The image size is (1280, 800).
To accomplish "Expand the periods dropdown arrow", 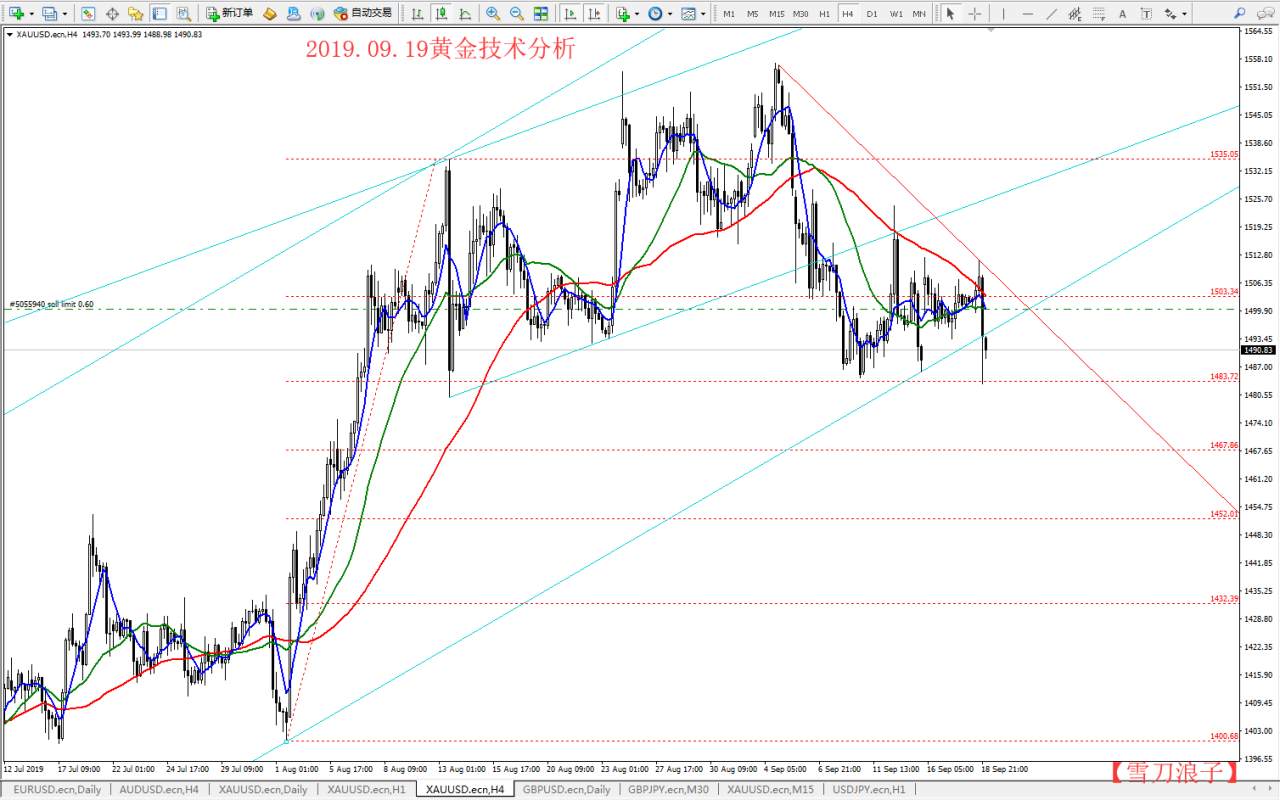I will (x=670, y=14).
